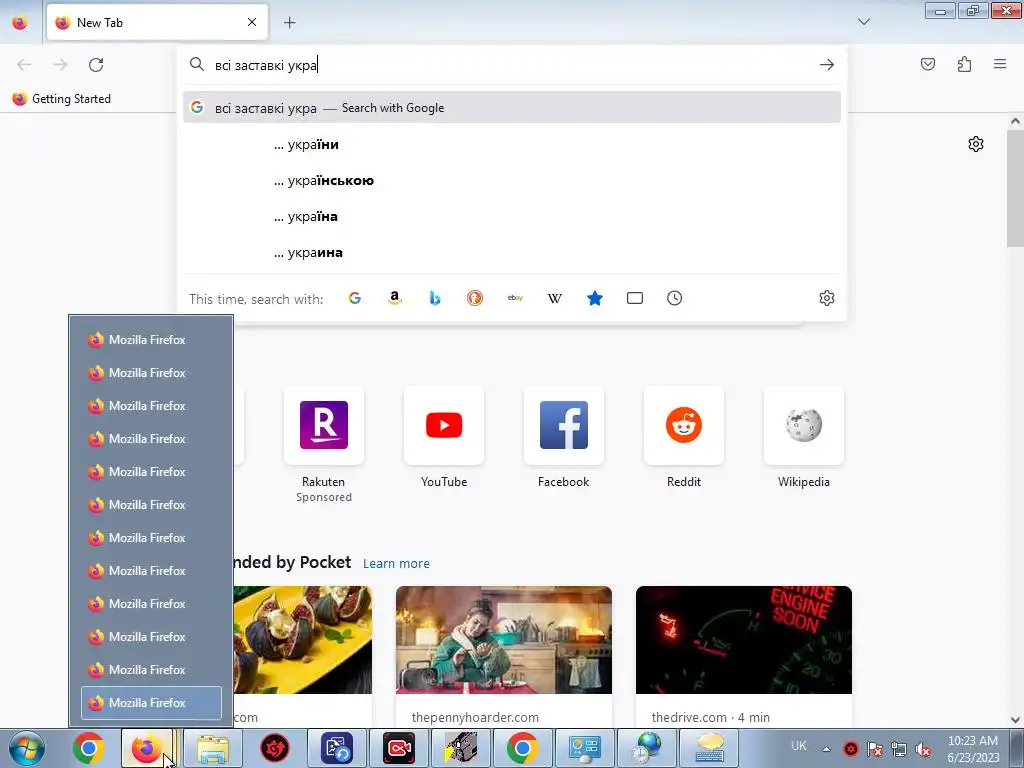Search this time with Wikipedia icon

pyautogui.click(x=554, y=298)
